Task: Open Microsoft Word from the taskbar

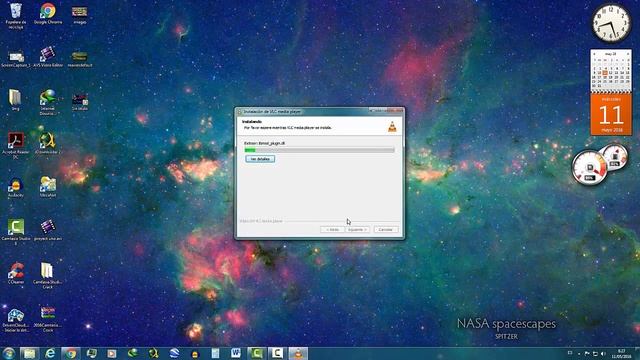Action: click(236, 353)
